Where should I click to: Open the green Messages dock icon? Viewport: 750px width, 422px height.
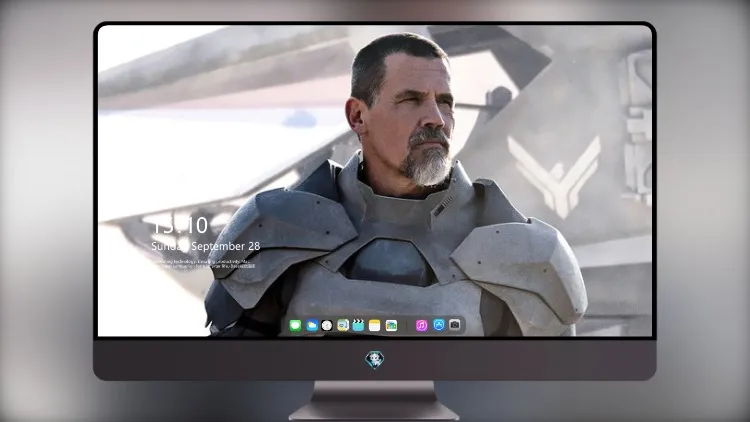click(x=295, y=325)
